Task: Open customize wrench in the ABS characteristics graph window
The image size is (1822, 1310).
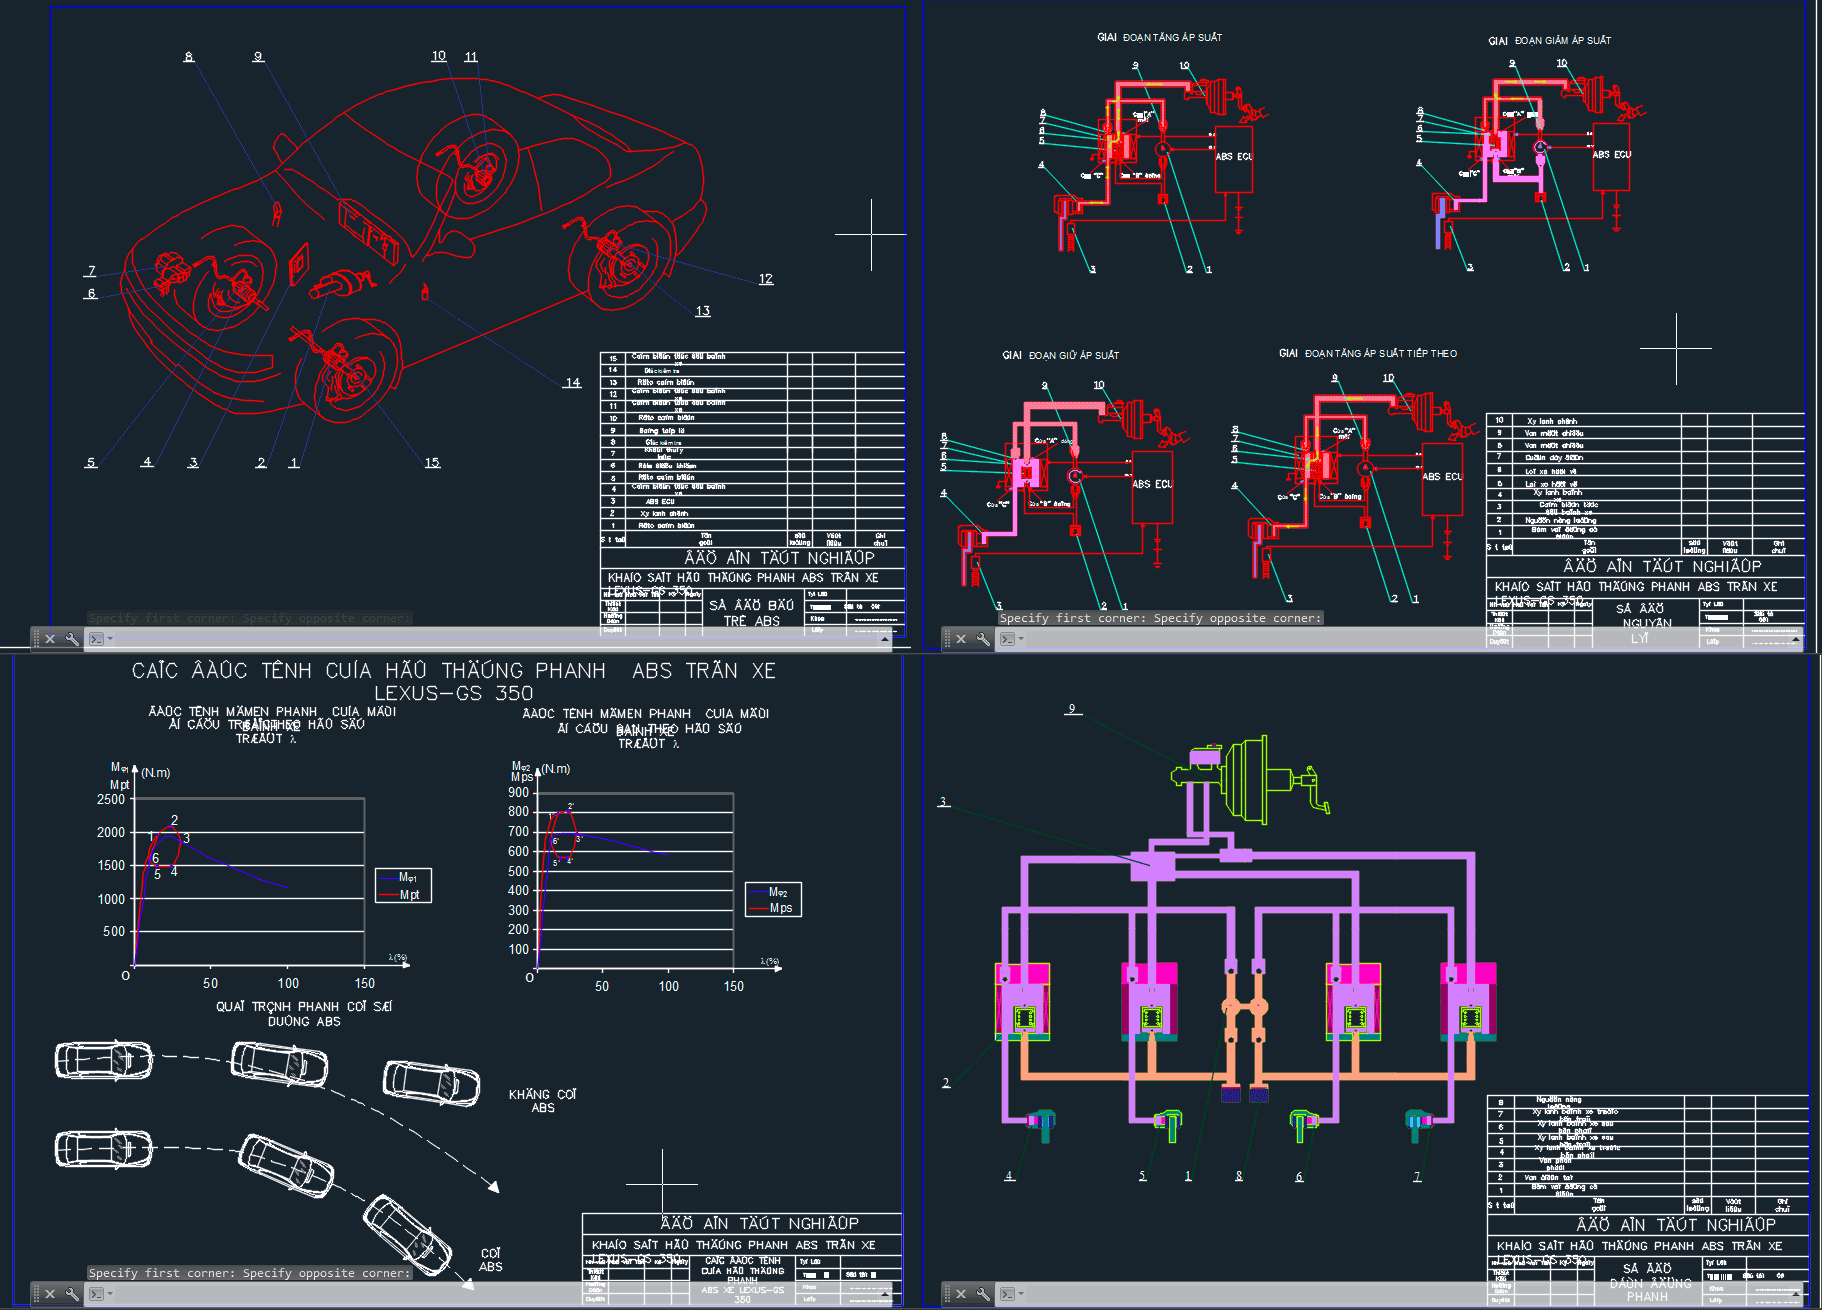Action: tap(72, 1294)
